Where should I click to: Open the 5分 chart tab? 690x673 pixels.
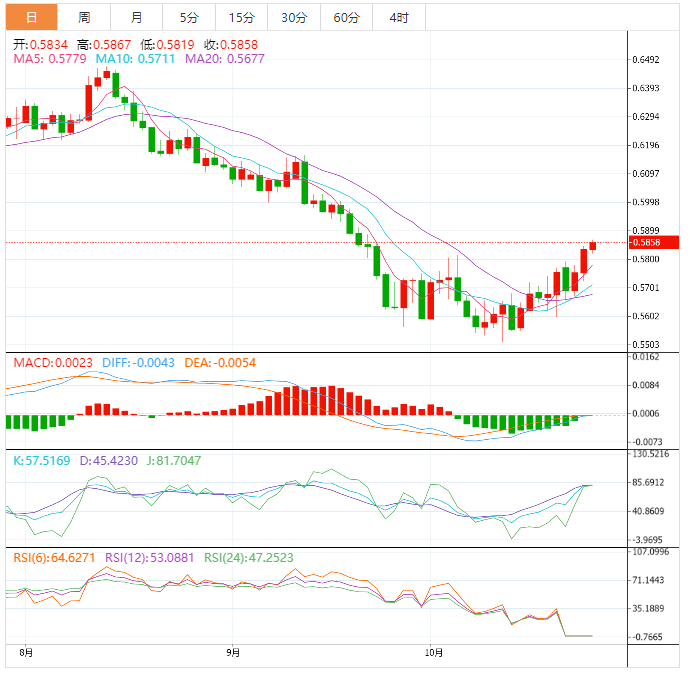[189, 17]
